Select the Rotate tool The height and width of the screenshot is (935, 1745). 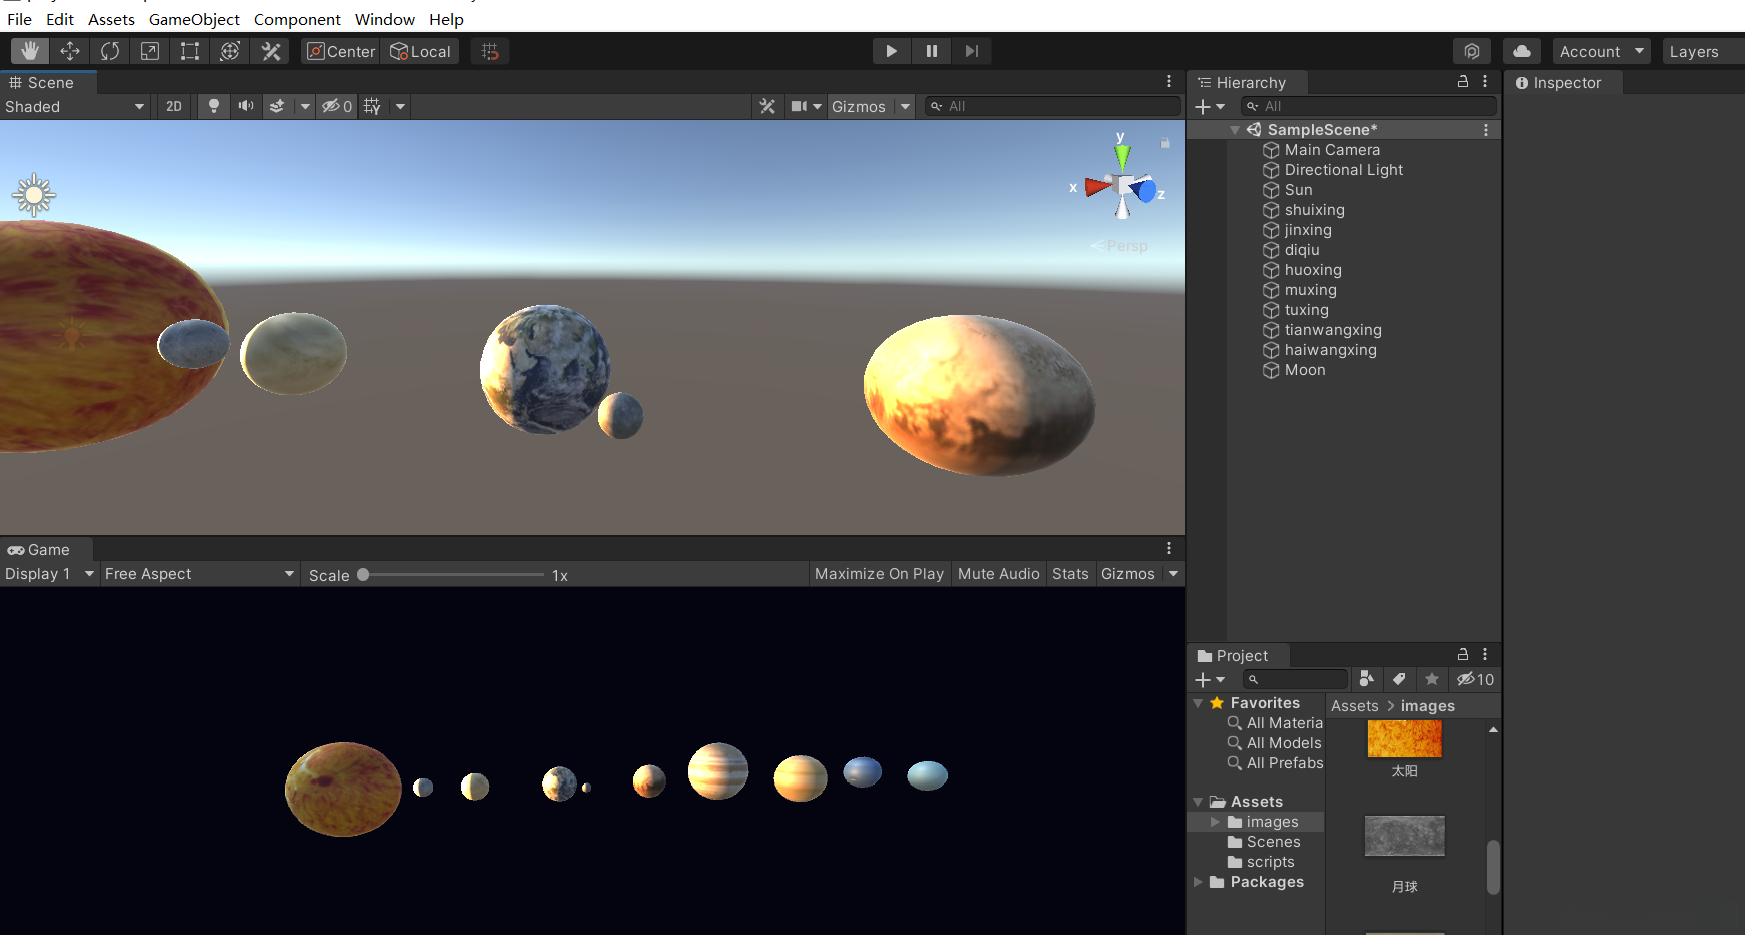point(110,51)
